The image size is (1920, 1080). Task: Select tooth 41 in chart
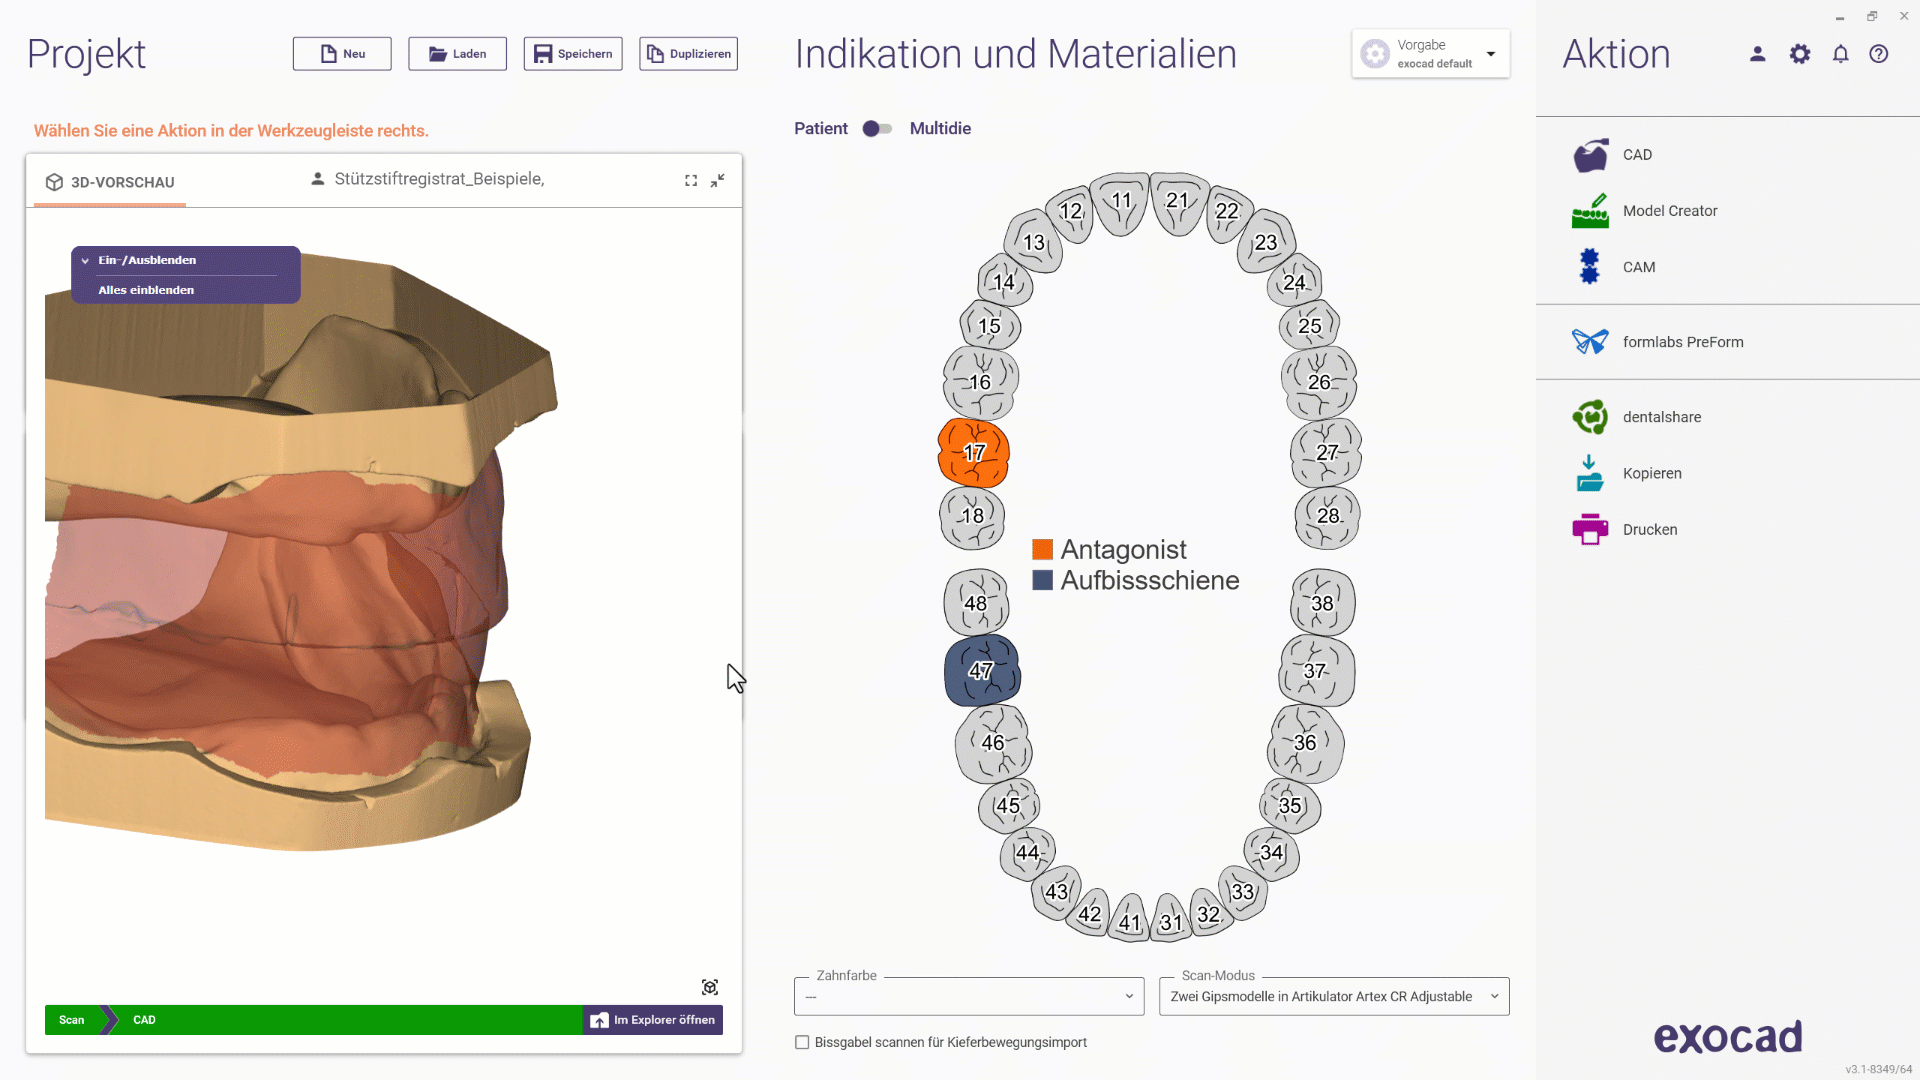[x=1130, y=920]
